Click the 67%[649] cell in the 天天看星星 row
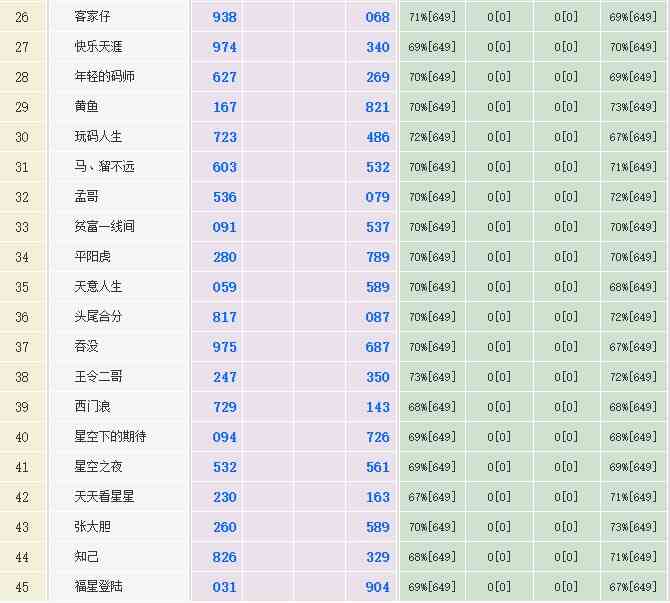Image resolution: width=670 pixels, height=603 pixels. coord(432,497)
